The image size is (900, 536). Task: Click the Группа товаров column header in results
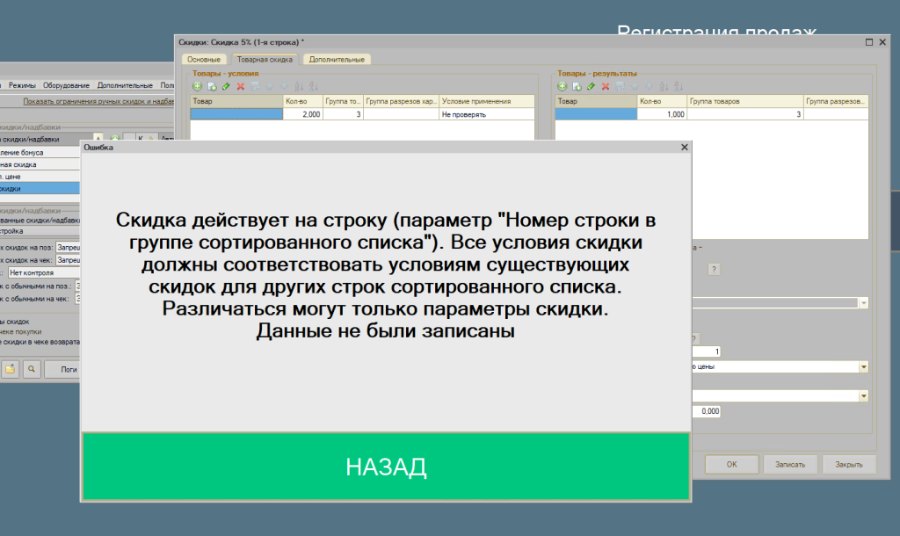pyautogui.click(x=745, y=101)
